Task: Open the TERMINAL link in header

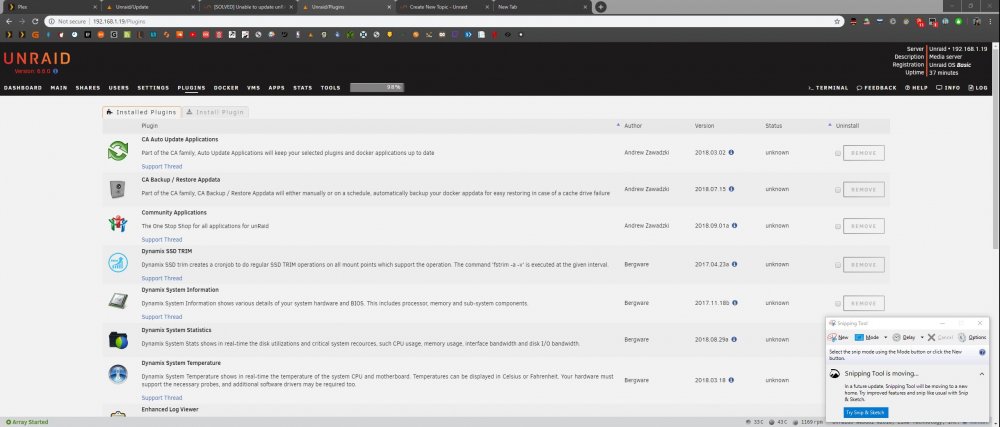Action: (x=828, y=88)
